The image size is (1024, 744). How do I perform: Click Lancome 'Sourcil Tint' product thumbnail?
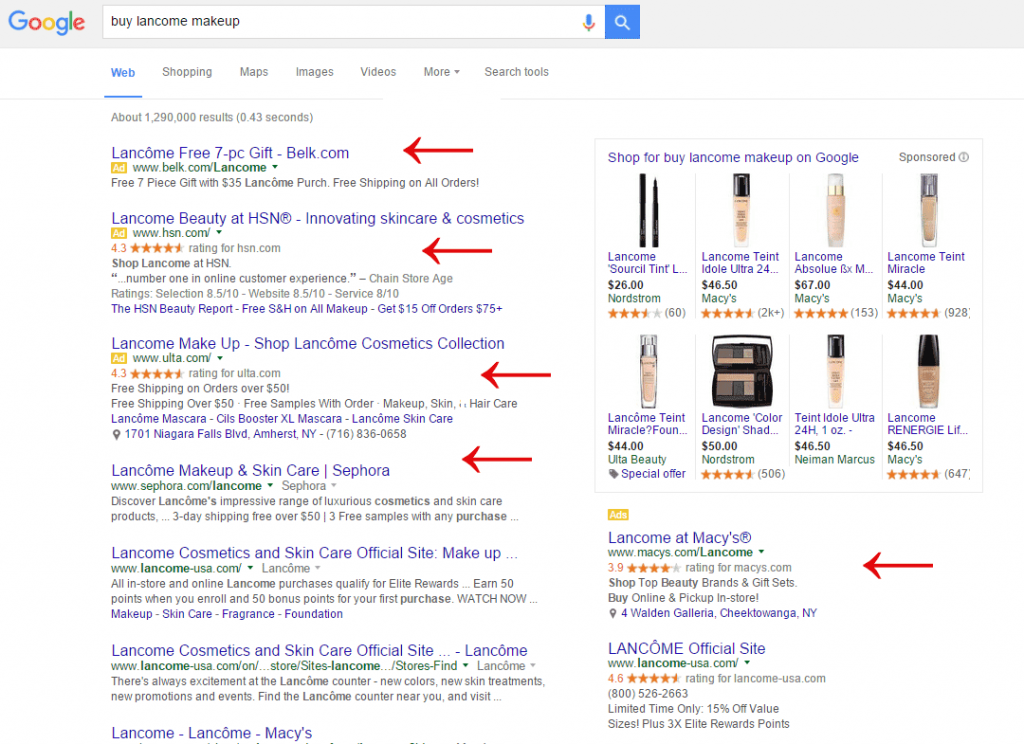point(648,210)
